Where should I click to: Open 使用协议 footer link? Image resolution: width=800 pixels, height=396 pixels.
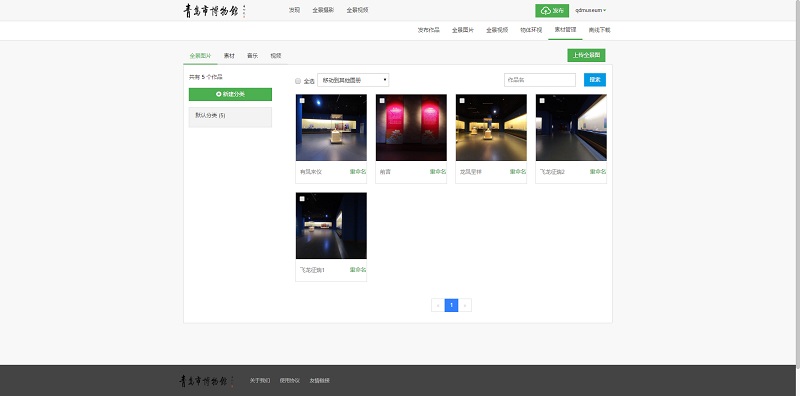point(290,381)
